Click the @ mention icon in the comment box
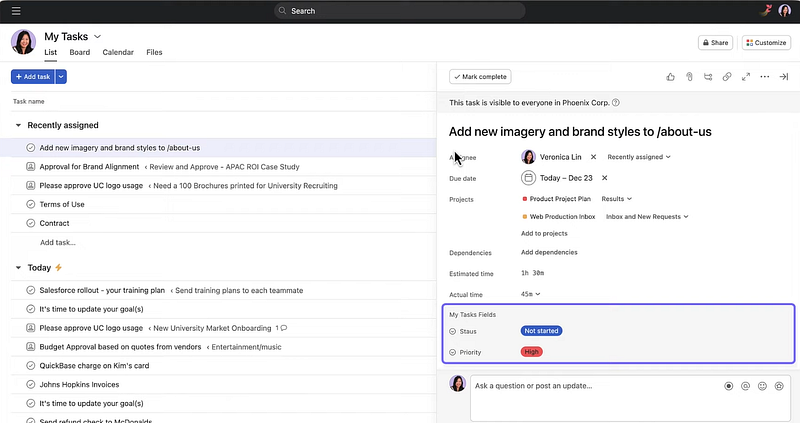The image size is (800, 423). 745,385
